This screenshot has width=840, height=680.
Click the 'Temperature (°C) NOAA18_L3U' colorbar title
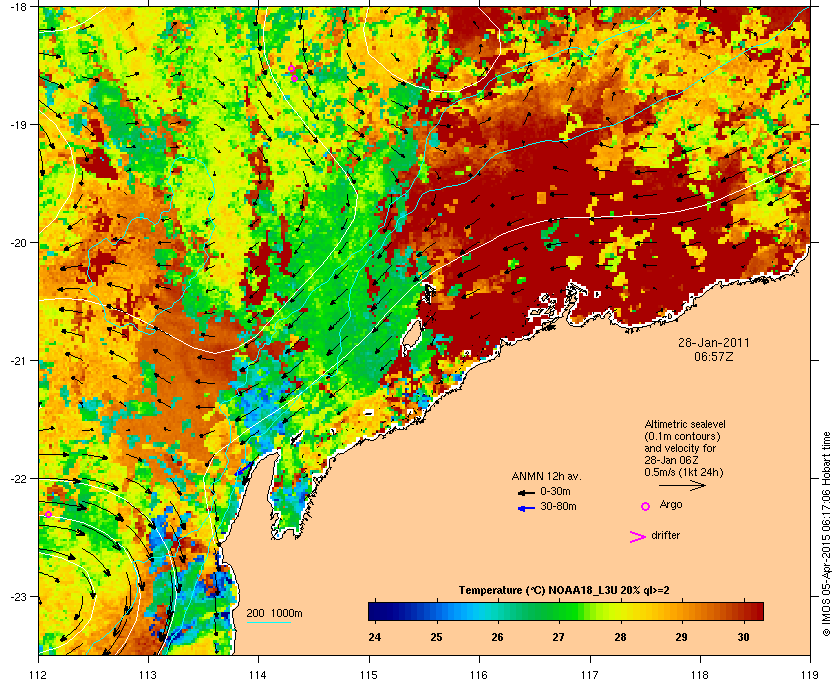pos(538,590)
